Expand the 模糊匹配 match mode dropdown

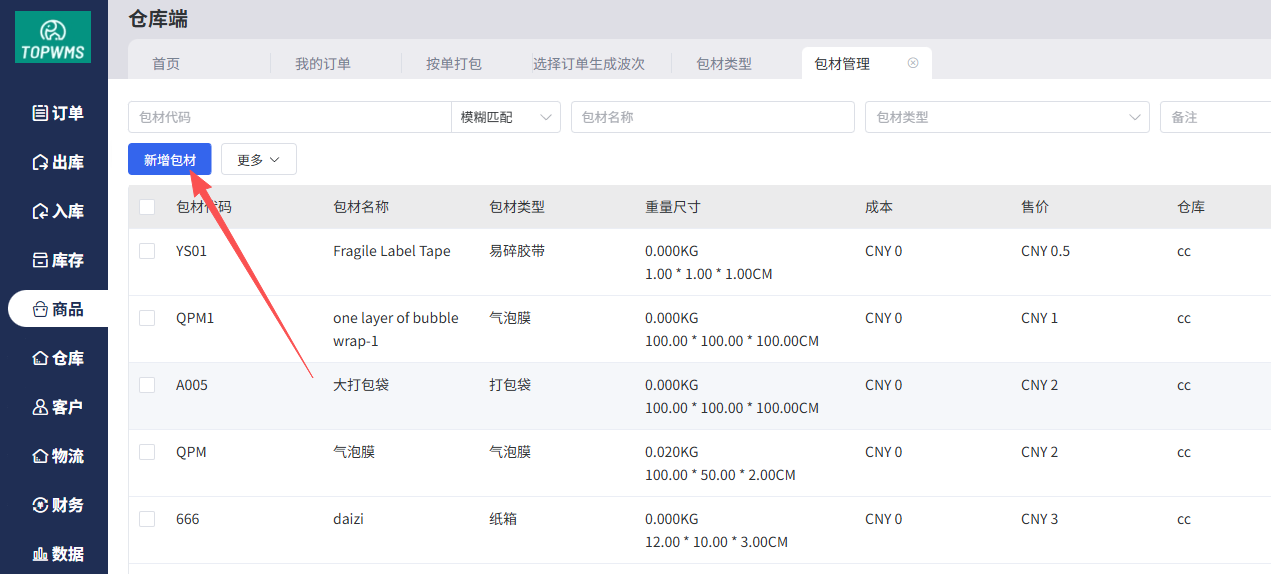(506, 117)
